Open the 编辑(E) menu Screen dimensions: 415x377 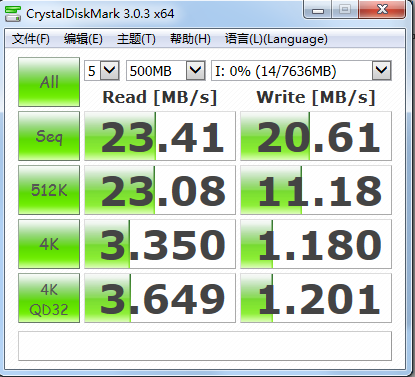point(83,39)
